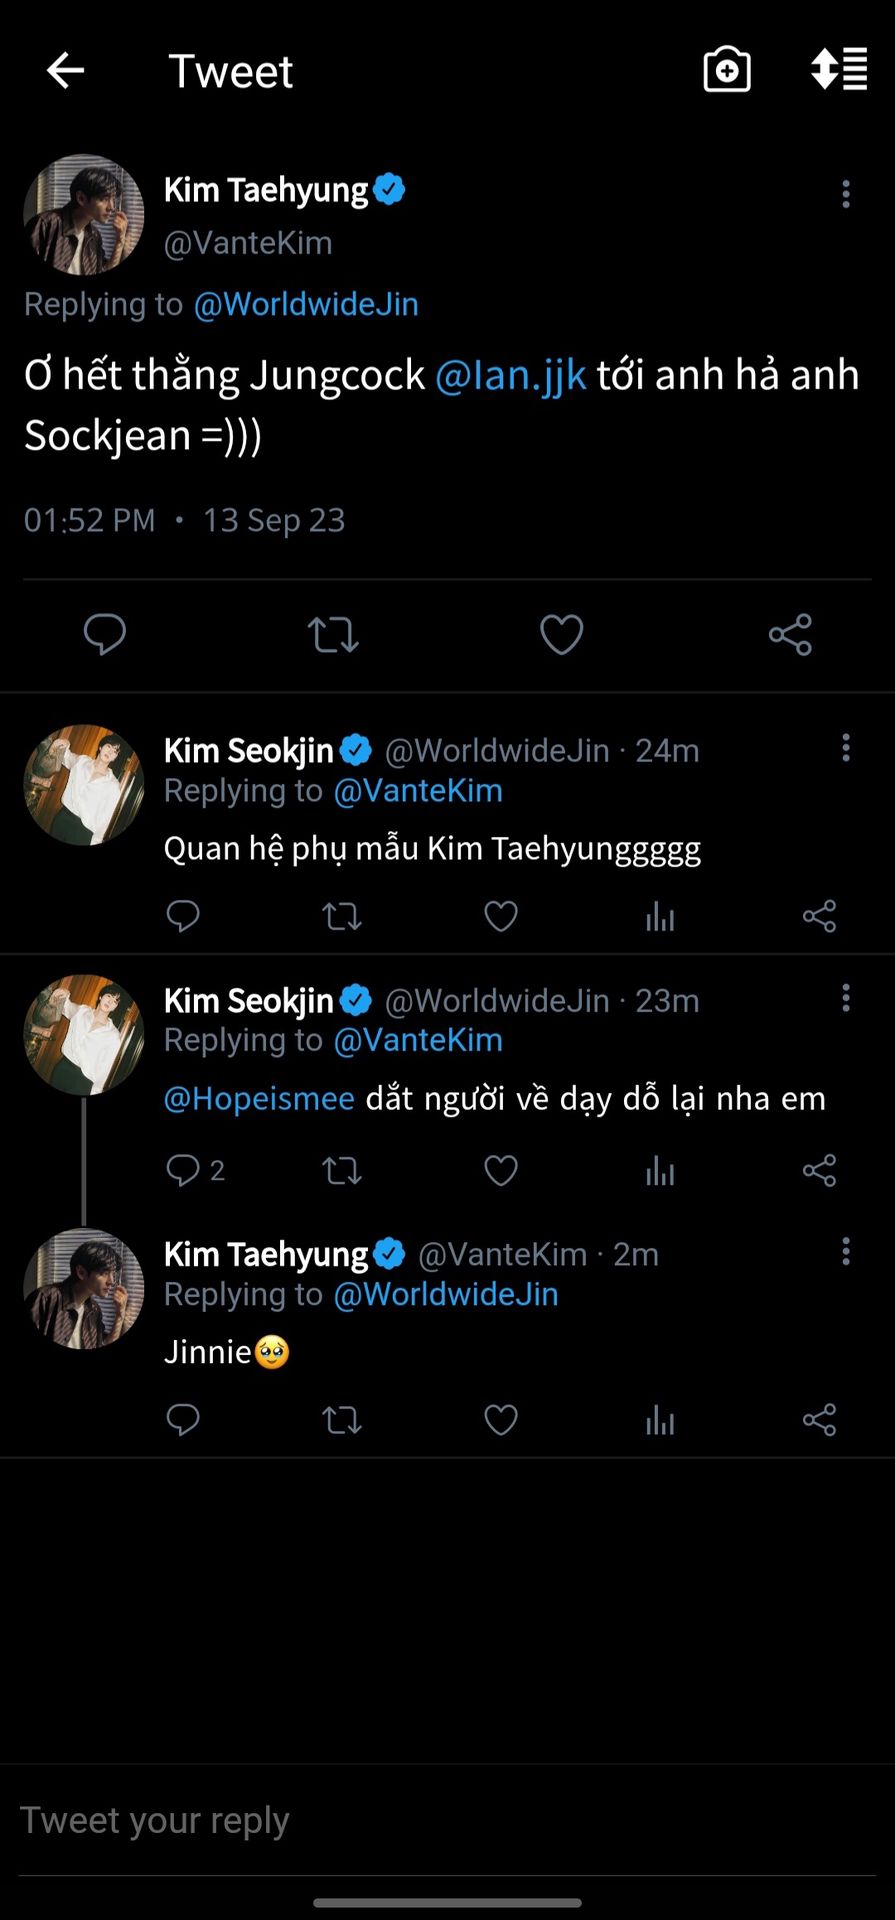Viewport: 895px width, 1920px height.
Task: Open more options on the "Jinnie" reply
Action: tap(846, 1252)
